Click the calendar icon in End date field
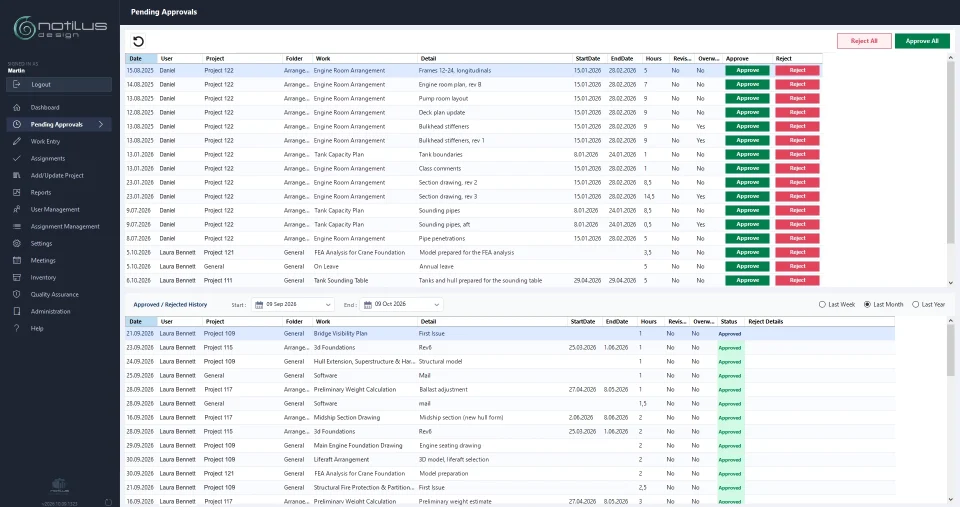The image size is (960, 507). coord(368,304)
